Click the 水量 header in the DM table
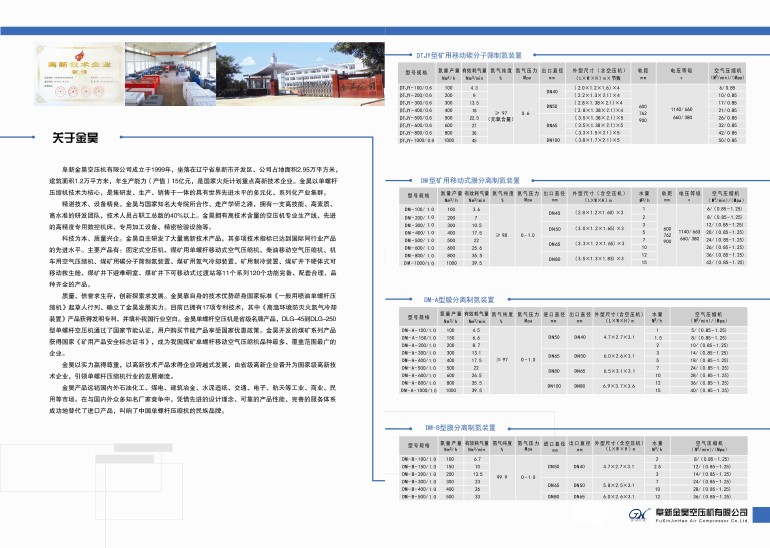This screenshot has width=770, height=548. [x=644, y=196]
